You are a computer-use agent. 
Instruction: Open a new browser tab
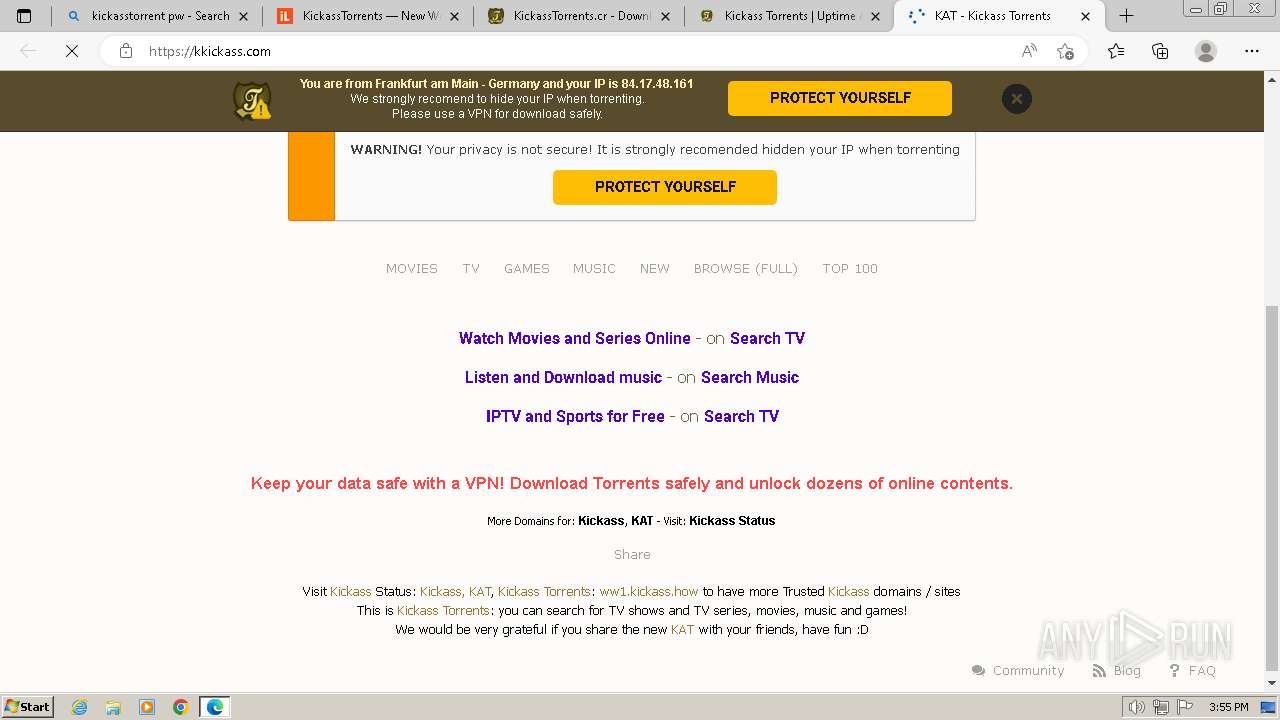click(1126, 16)
